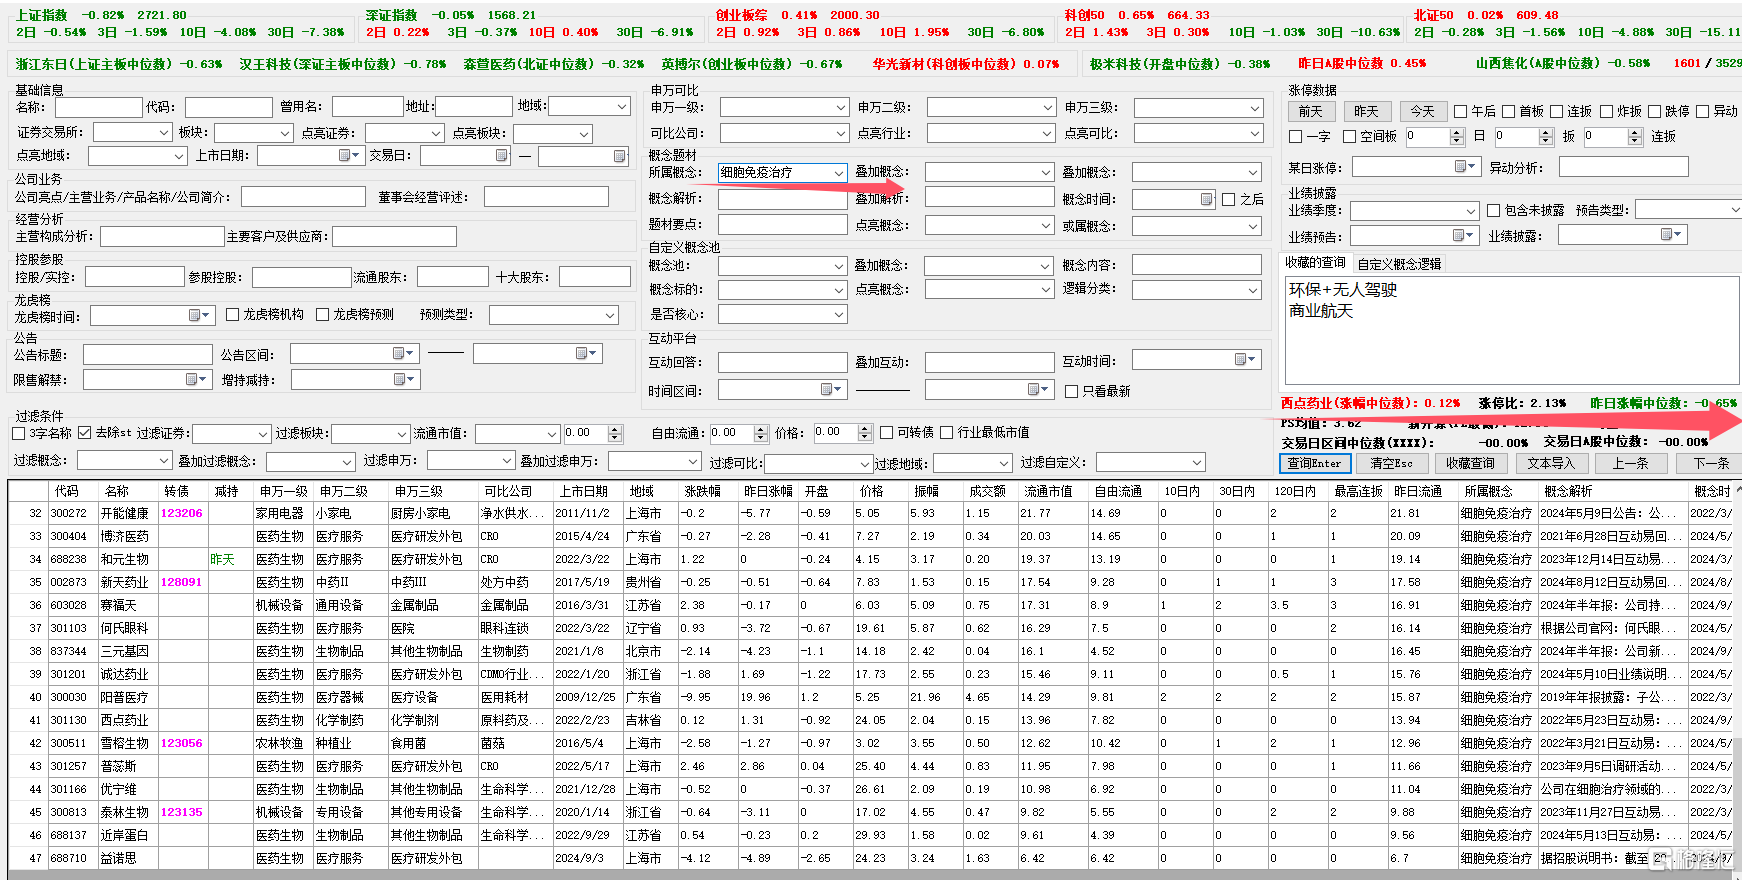Open calendar picker for 增持减持
Screen dimensions: 1742x880
[x=404, y=379]
